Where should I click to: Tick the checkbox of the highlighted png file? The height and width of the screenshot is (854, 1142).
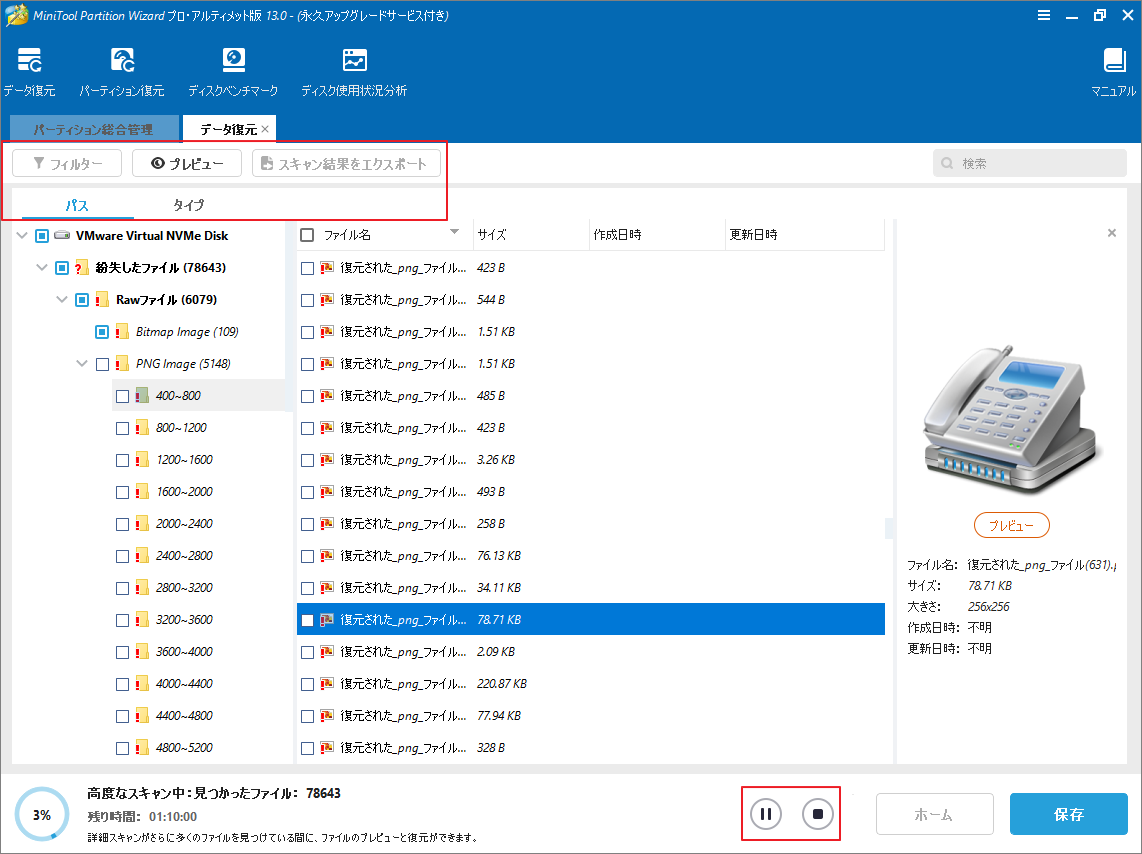pyautogui.click(x=307, y=619)
